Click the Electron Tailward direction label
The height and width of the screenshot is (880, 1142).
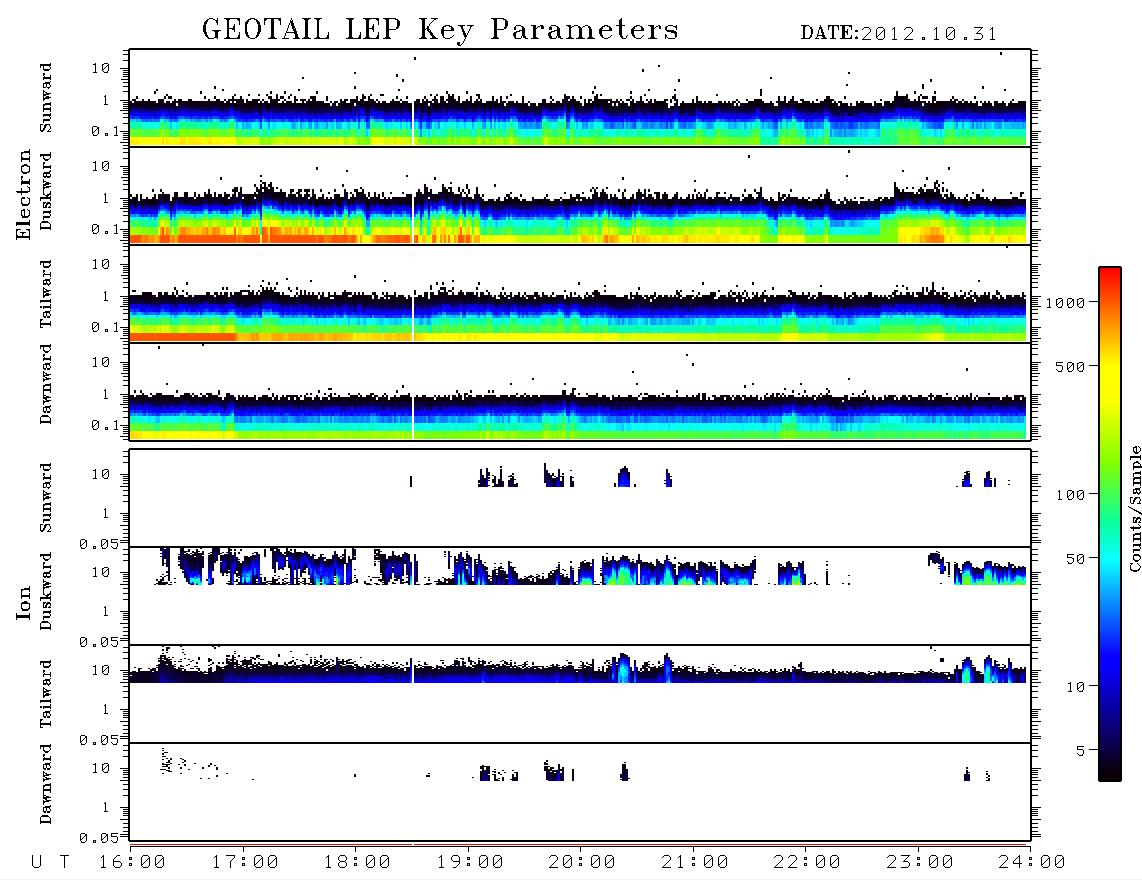(x=46, y=294)
